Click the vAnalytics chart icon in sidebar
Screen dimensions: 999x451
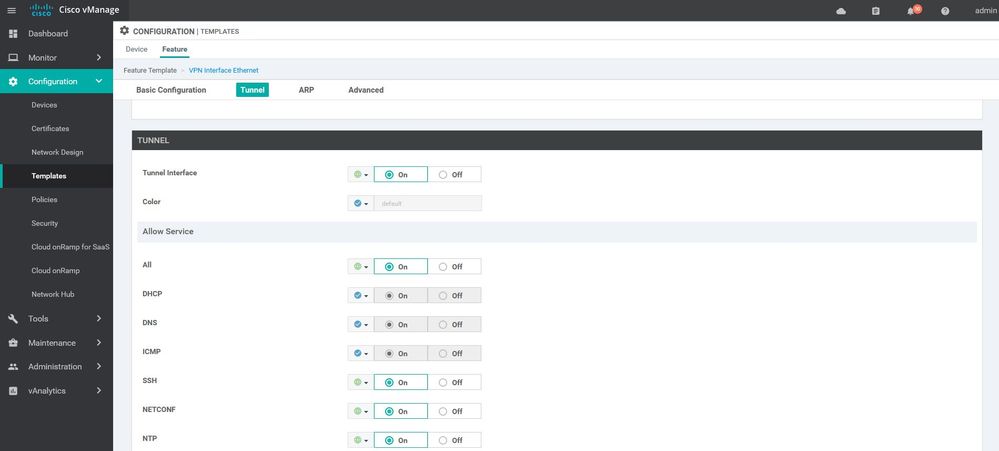(x=13, y=390)
